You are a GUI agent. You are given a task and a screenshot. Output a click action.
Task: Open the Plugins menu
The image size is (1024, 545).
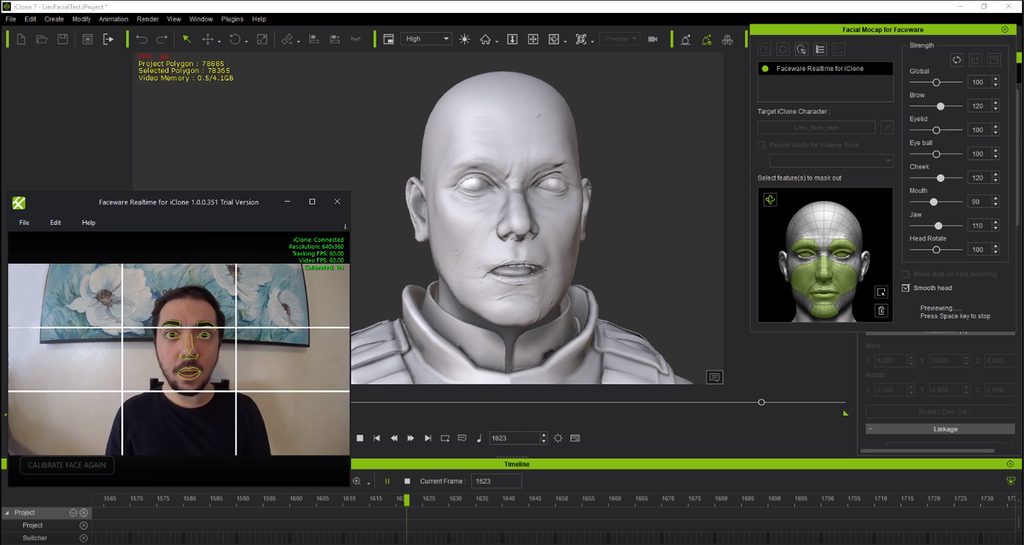[x=232, y=19]
